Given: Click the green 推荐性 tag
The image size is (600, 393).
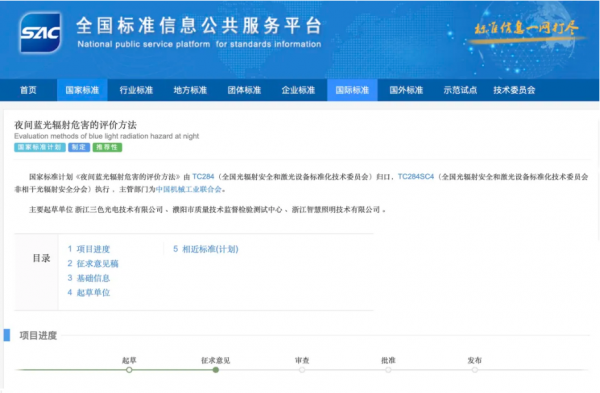Looking at the screenshot, I should point(107,147).
